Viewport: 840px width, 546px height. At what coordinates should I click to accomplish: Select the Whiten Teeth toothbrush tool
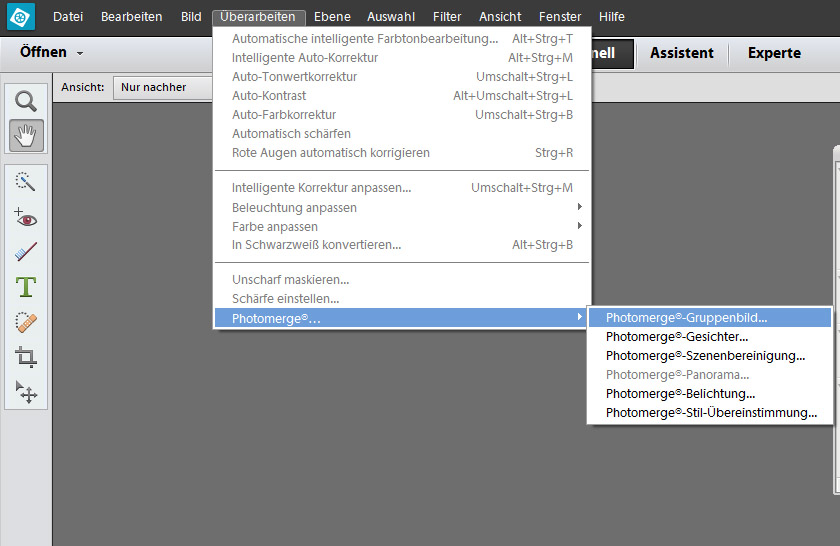pyautogui.click(x=26, y=252)
